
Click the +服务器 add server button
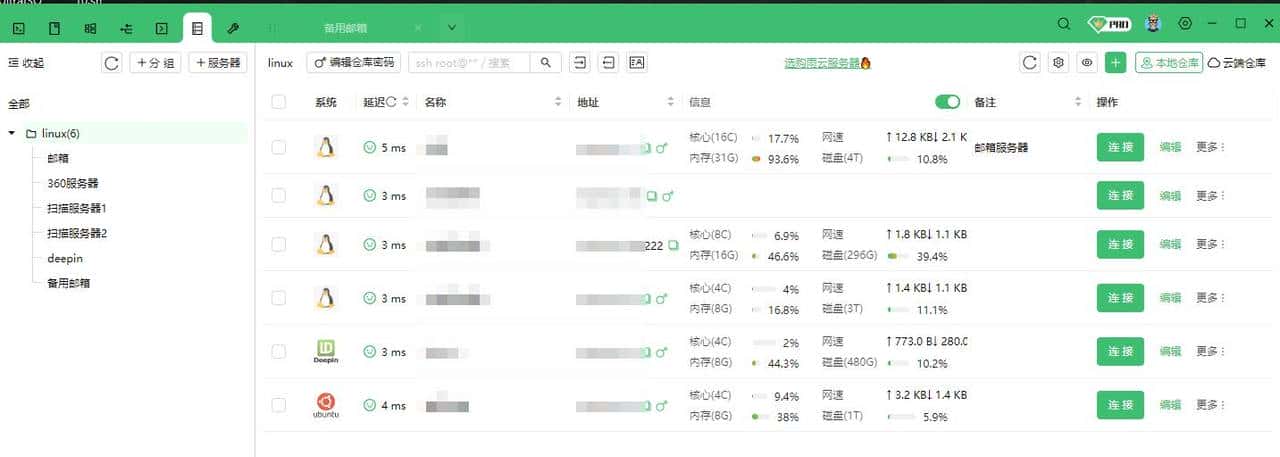[x=218, y=63]
